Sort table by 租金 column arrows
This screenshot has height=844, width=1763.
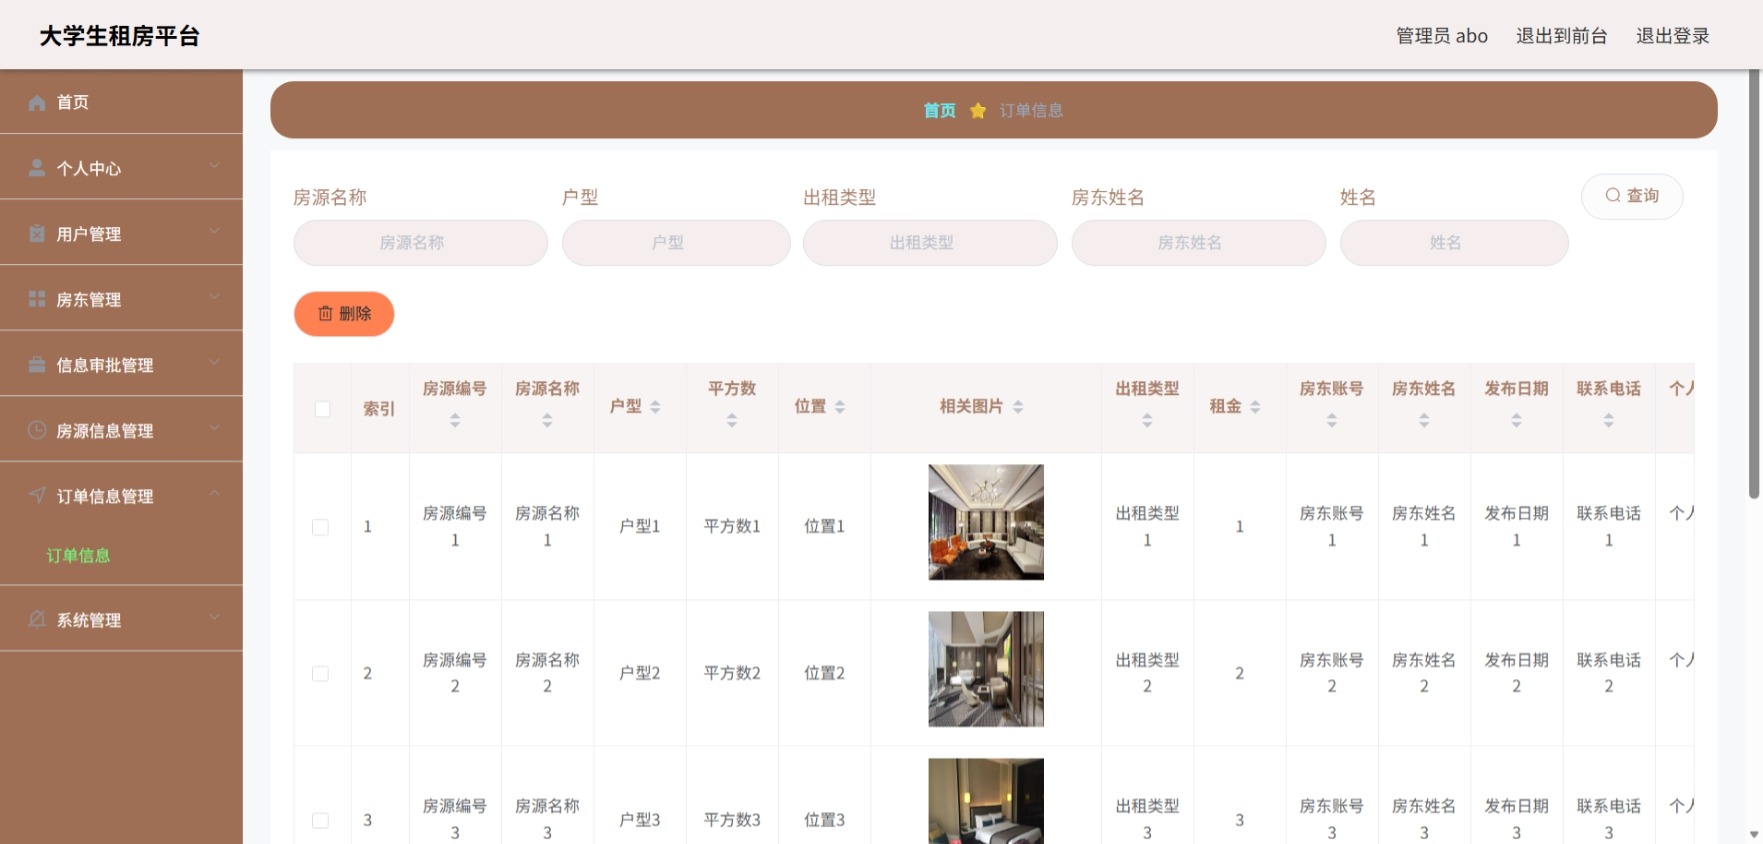[x=1255, y=407]
